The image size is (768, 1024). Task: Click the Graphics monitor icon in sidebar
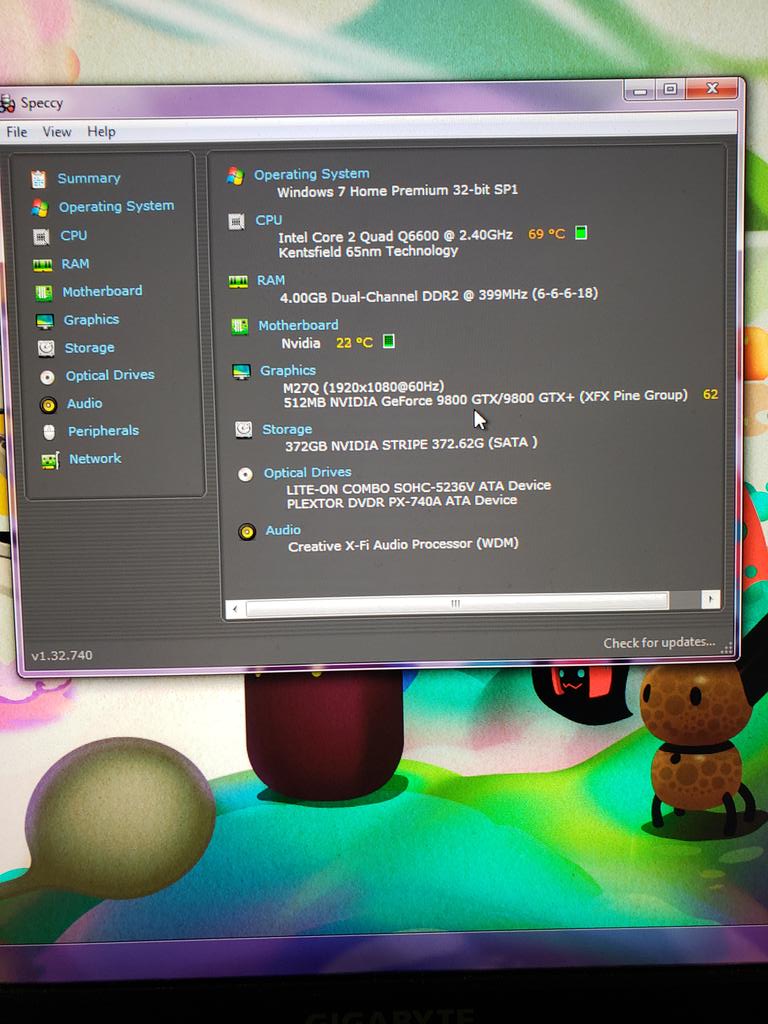[44, 321]
